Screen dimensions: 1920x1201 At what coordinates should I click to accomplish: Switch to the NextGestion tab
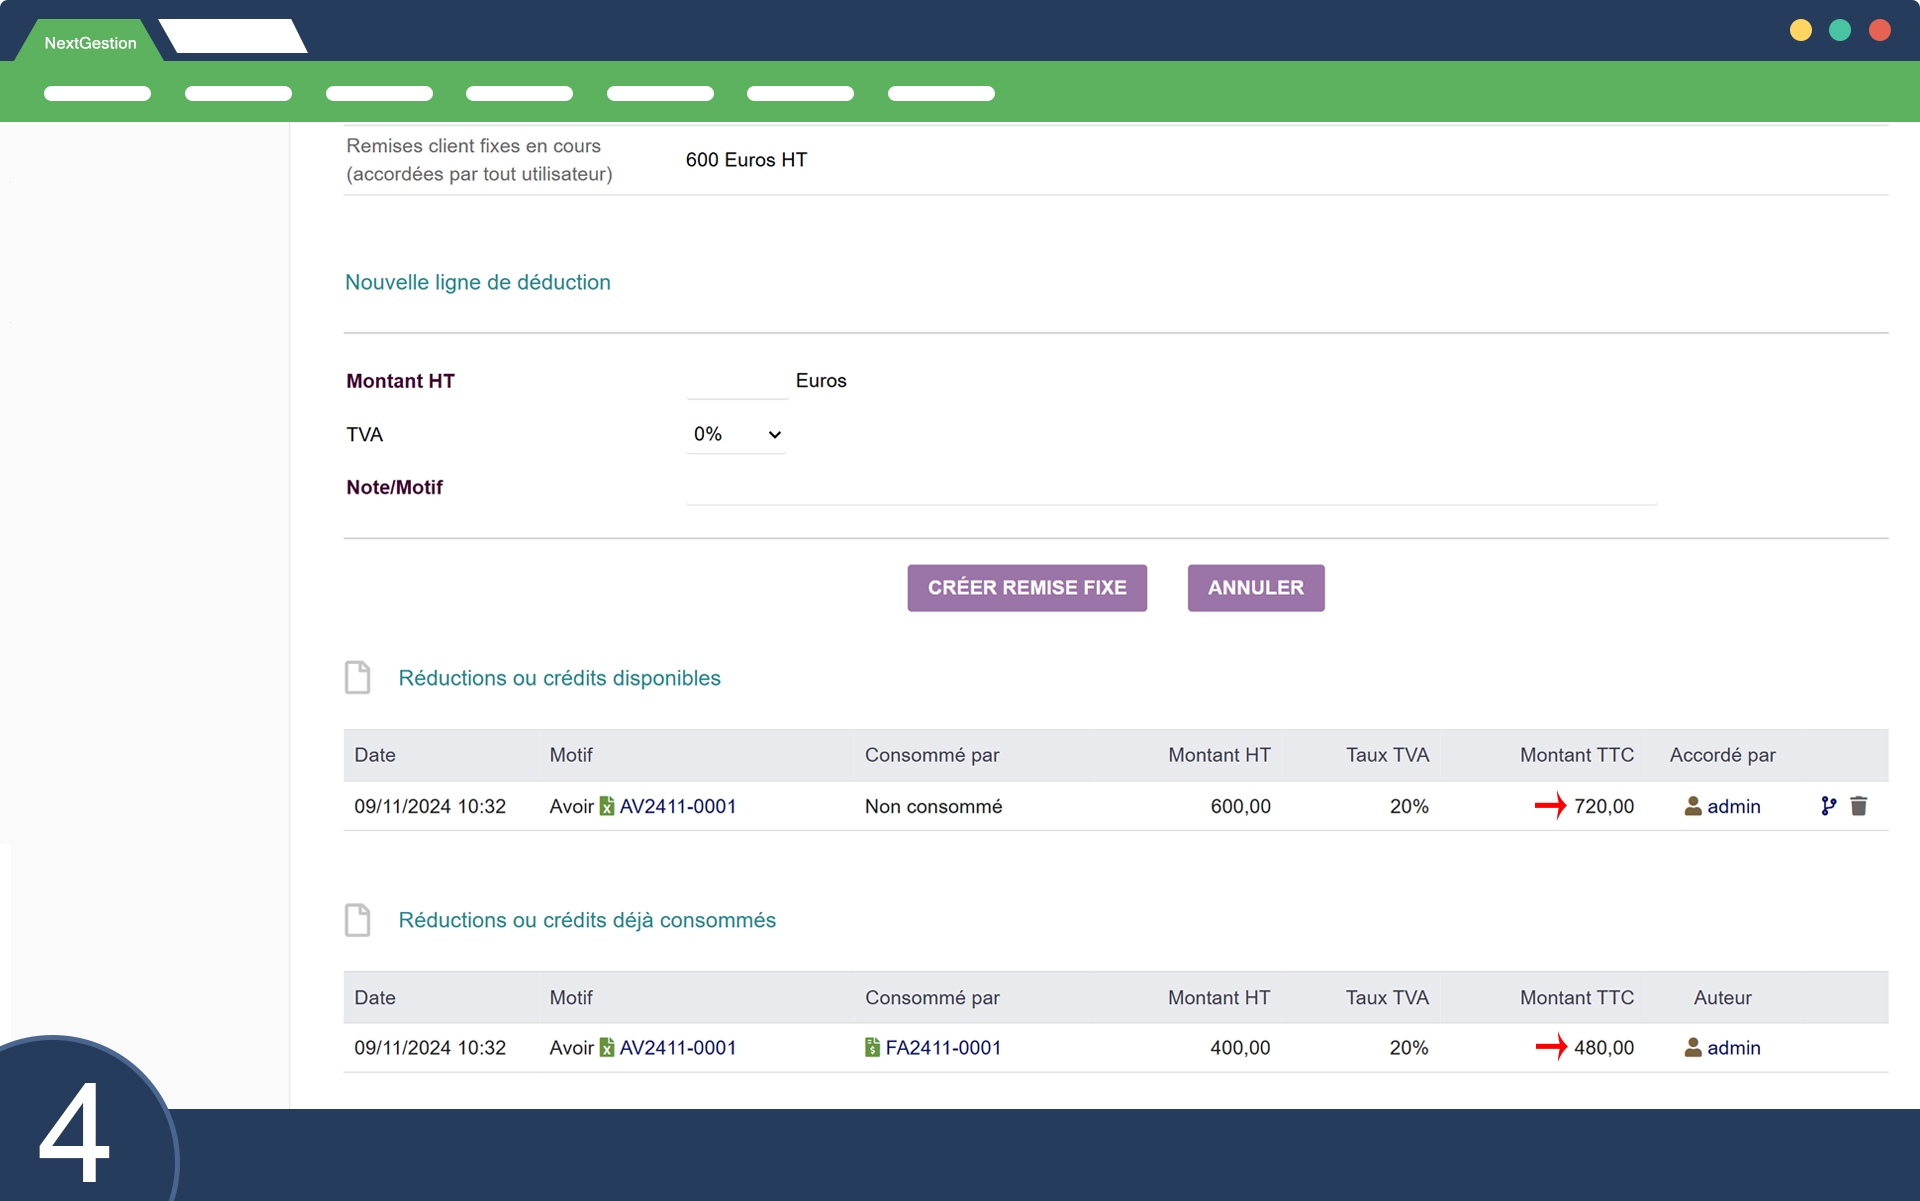(x=90, y=42)
